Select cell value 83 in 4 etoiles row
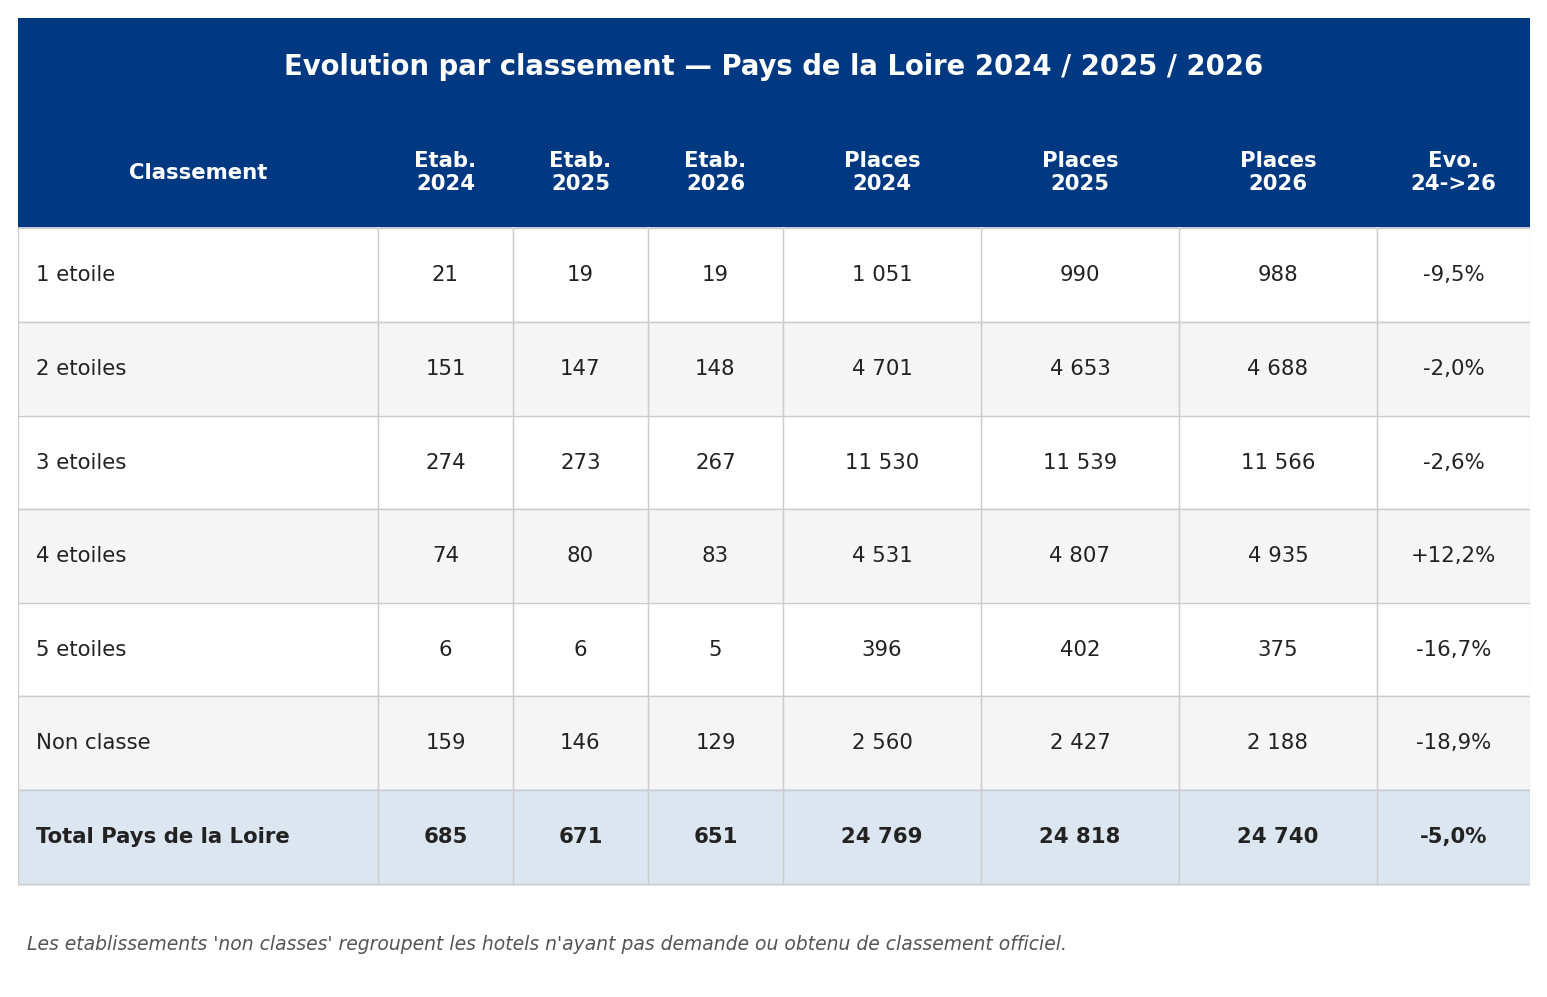1547x997 pixels. coord(715,556)
